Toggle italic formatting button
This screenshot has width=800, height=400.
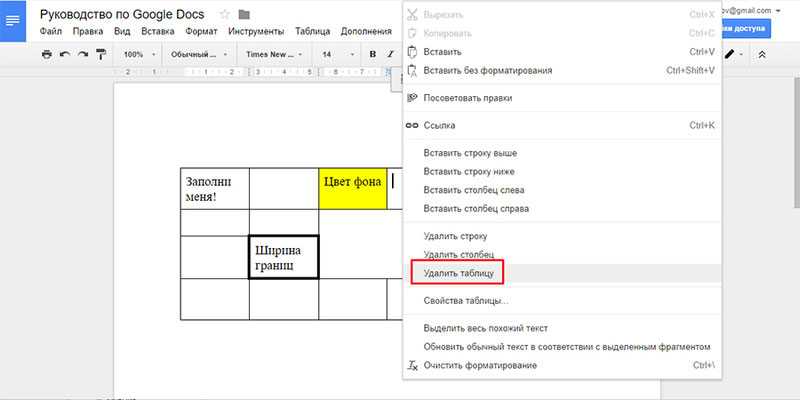click(390, 54)
